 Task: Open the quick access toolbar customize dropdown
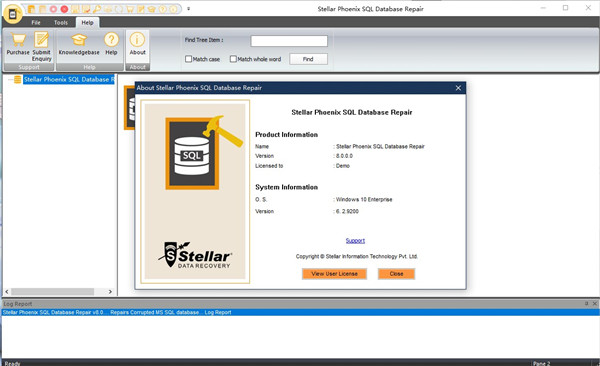pyautogui.click(x=189, y=9)
